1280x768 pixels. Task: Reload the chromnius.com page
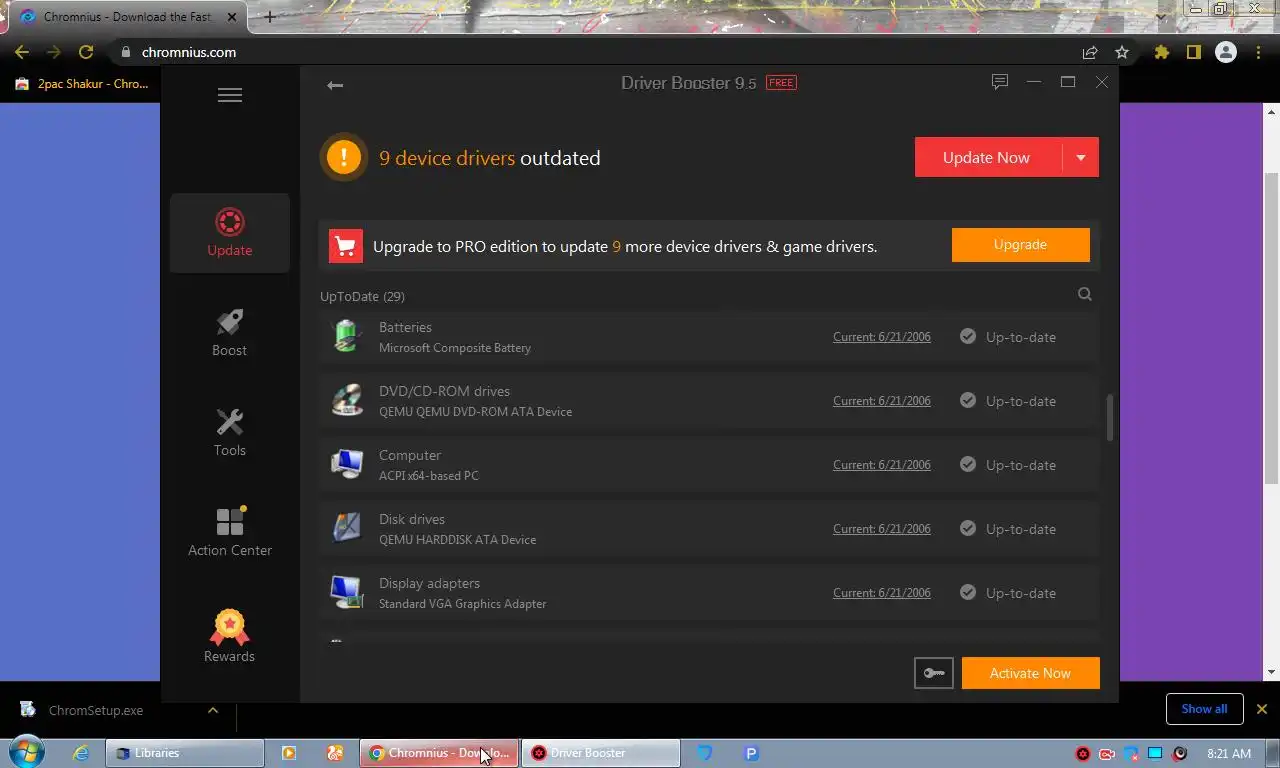pos(86,52)
